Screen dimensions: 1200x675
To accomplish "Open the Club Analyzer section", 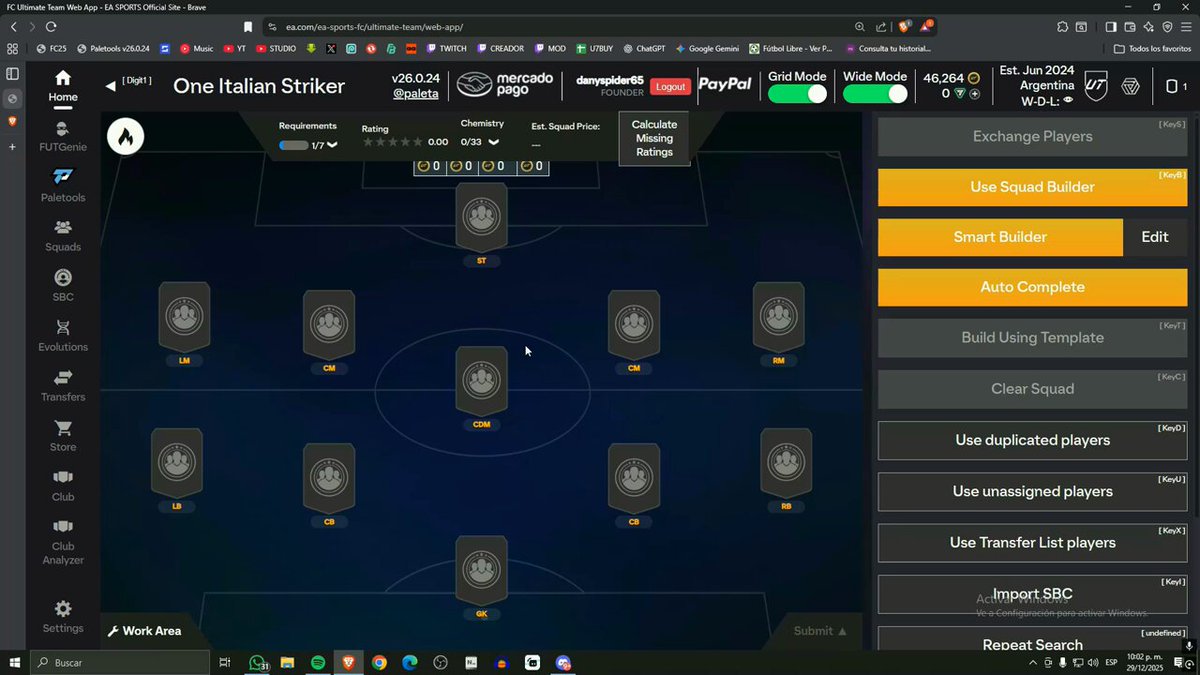I will click(63, 542).
